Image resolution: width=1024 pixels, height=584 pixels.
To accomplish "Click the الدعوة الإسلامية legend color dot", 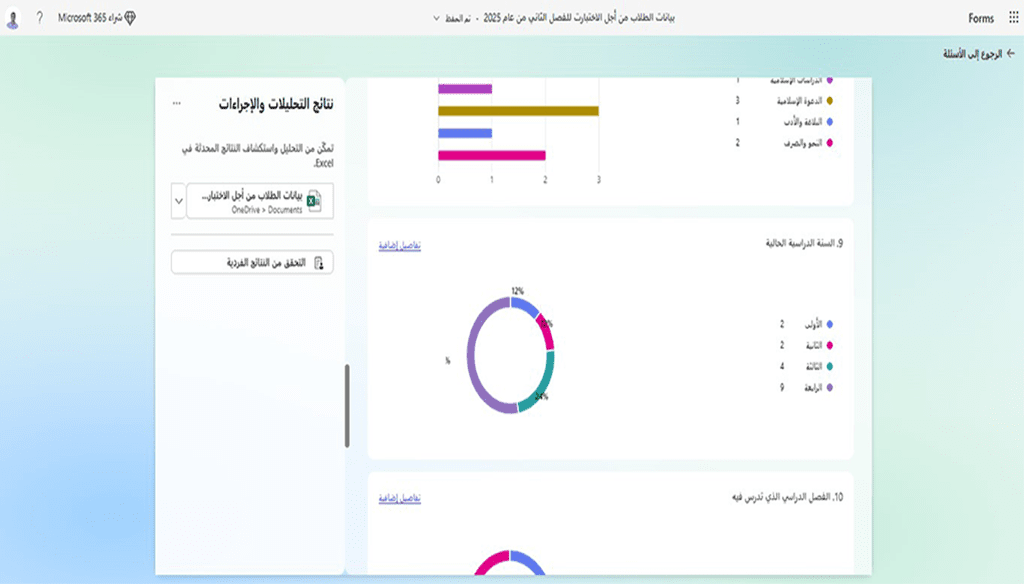I will click(829, 101).
